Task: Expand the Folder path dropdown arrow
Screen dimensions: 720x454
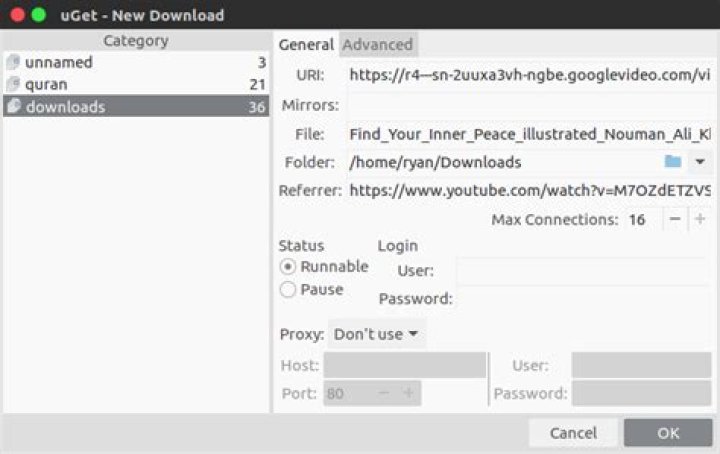Action: (x=700, y=162)
